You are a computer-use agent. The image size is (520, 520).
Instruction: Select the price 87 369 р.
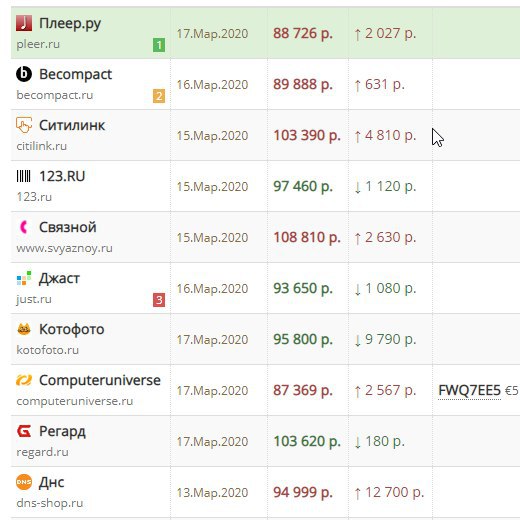(303, 391)
